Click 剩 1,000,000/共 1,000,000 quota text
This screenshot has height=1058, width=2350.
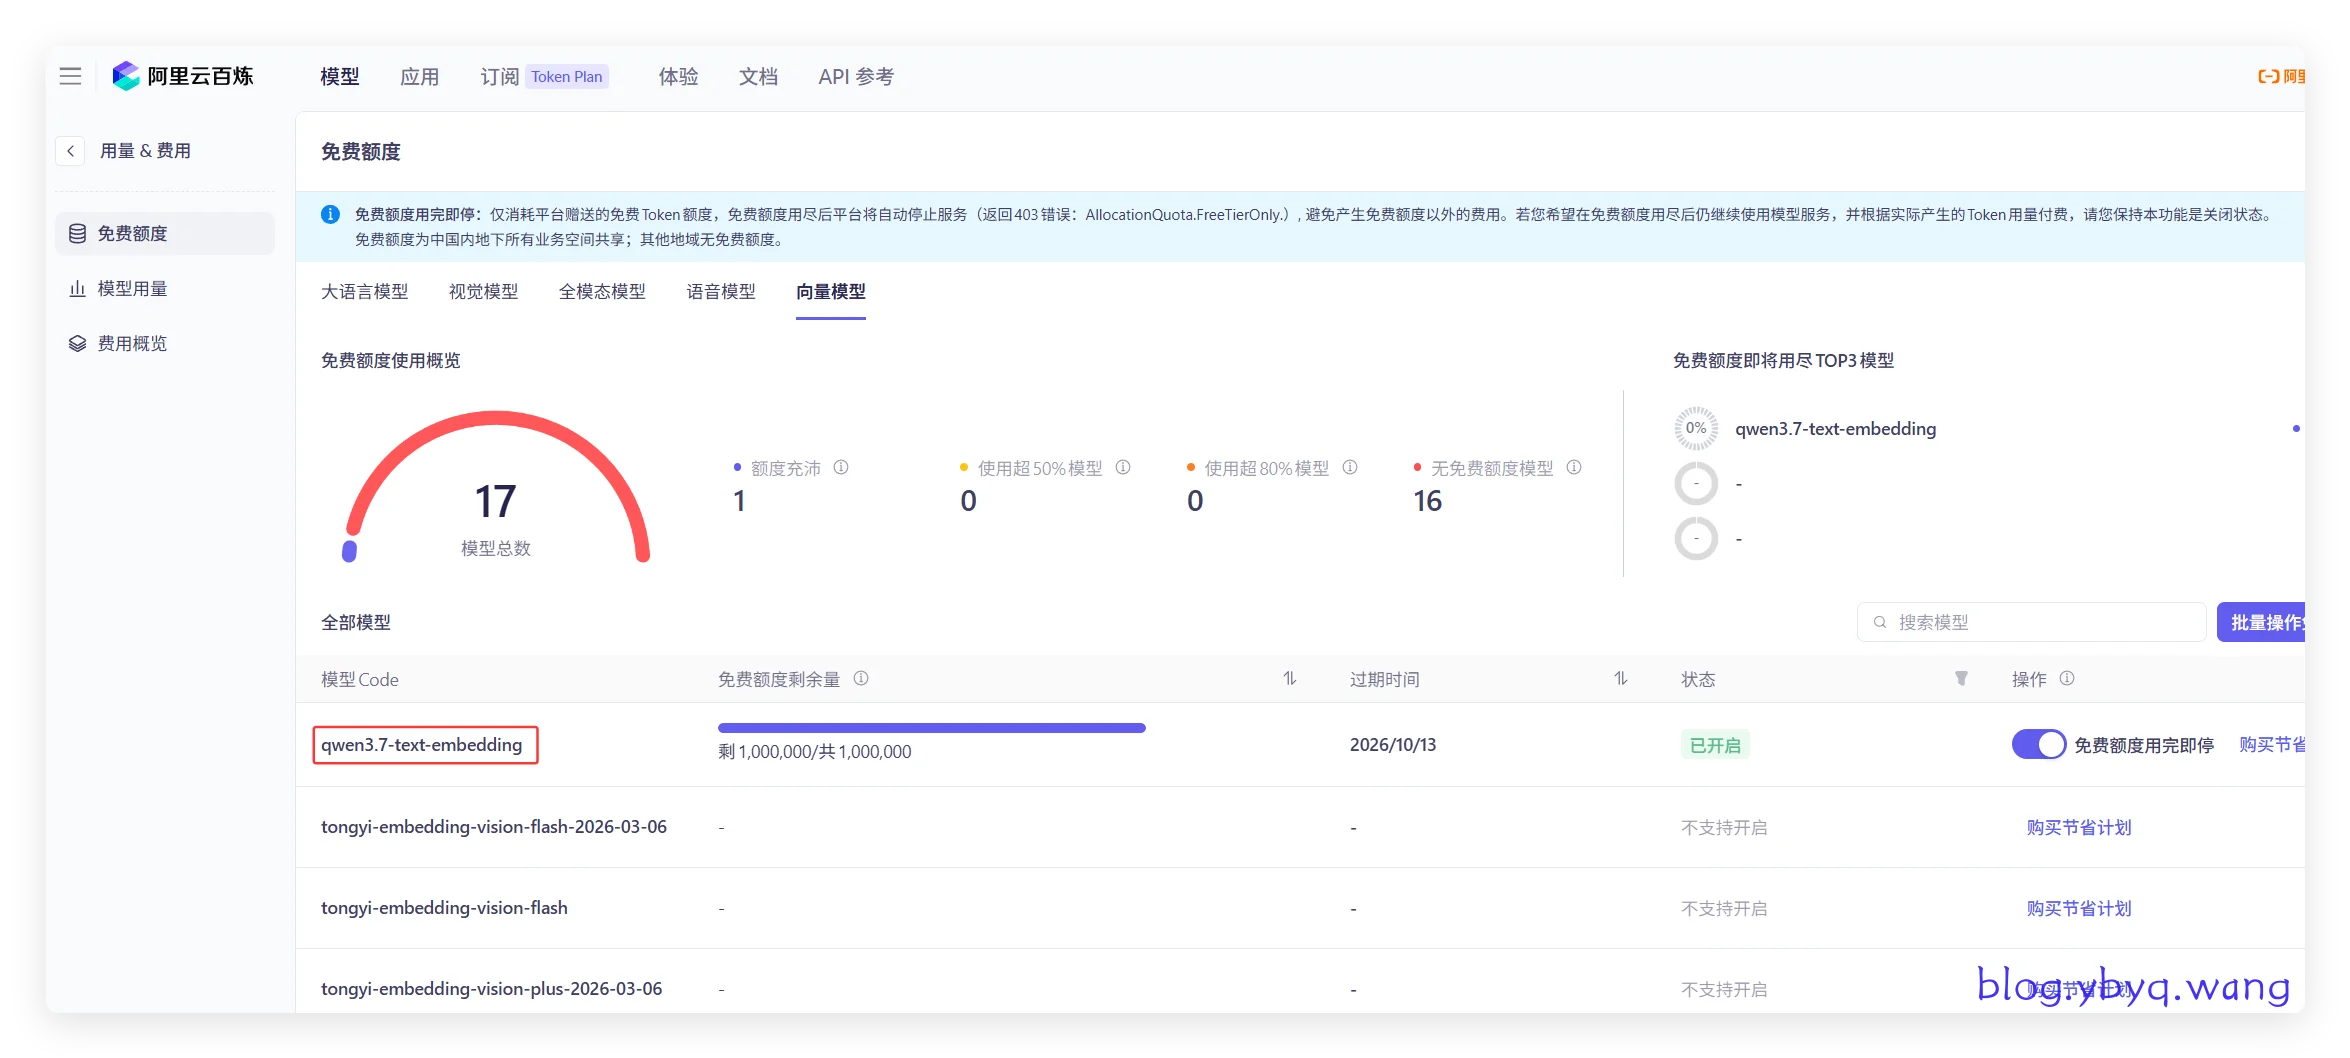(815, 752)
